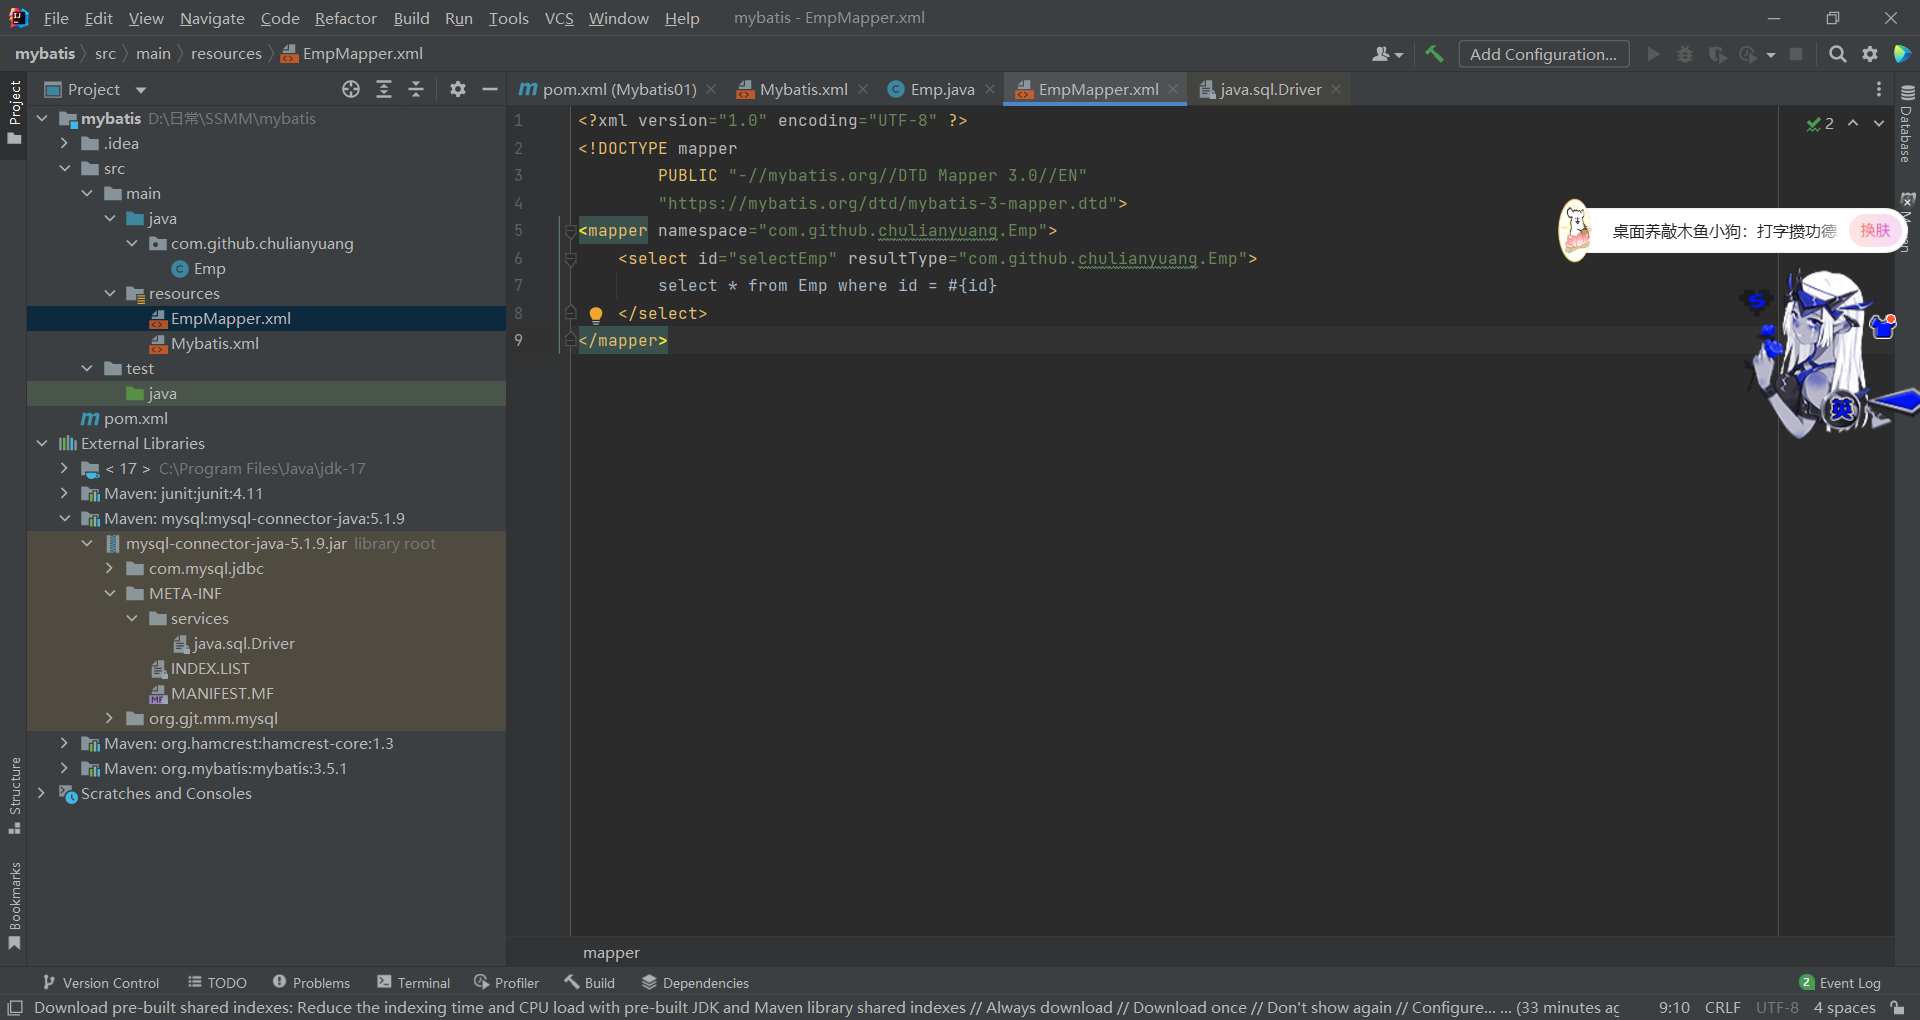The width and height of the screenshot is (1920, 1020).
Task: Click the yellow intention lightbulb
Action: [x=596, y=314]
